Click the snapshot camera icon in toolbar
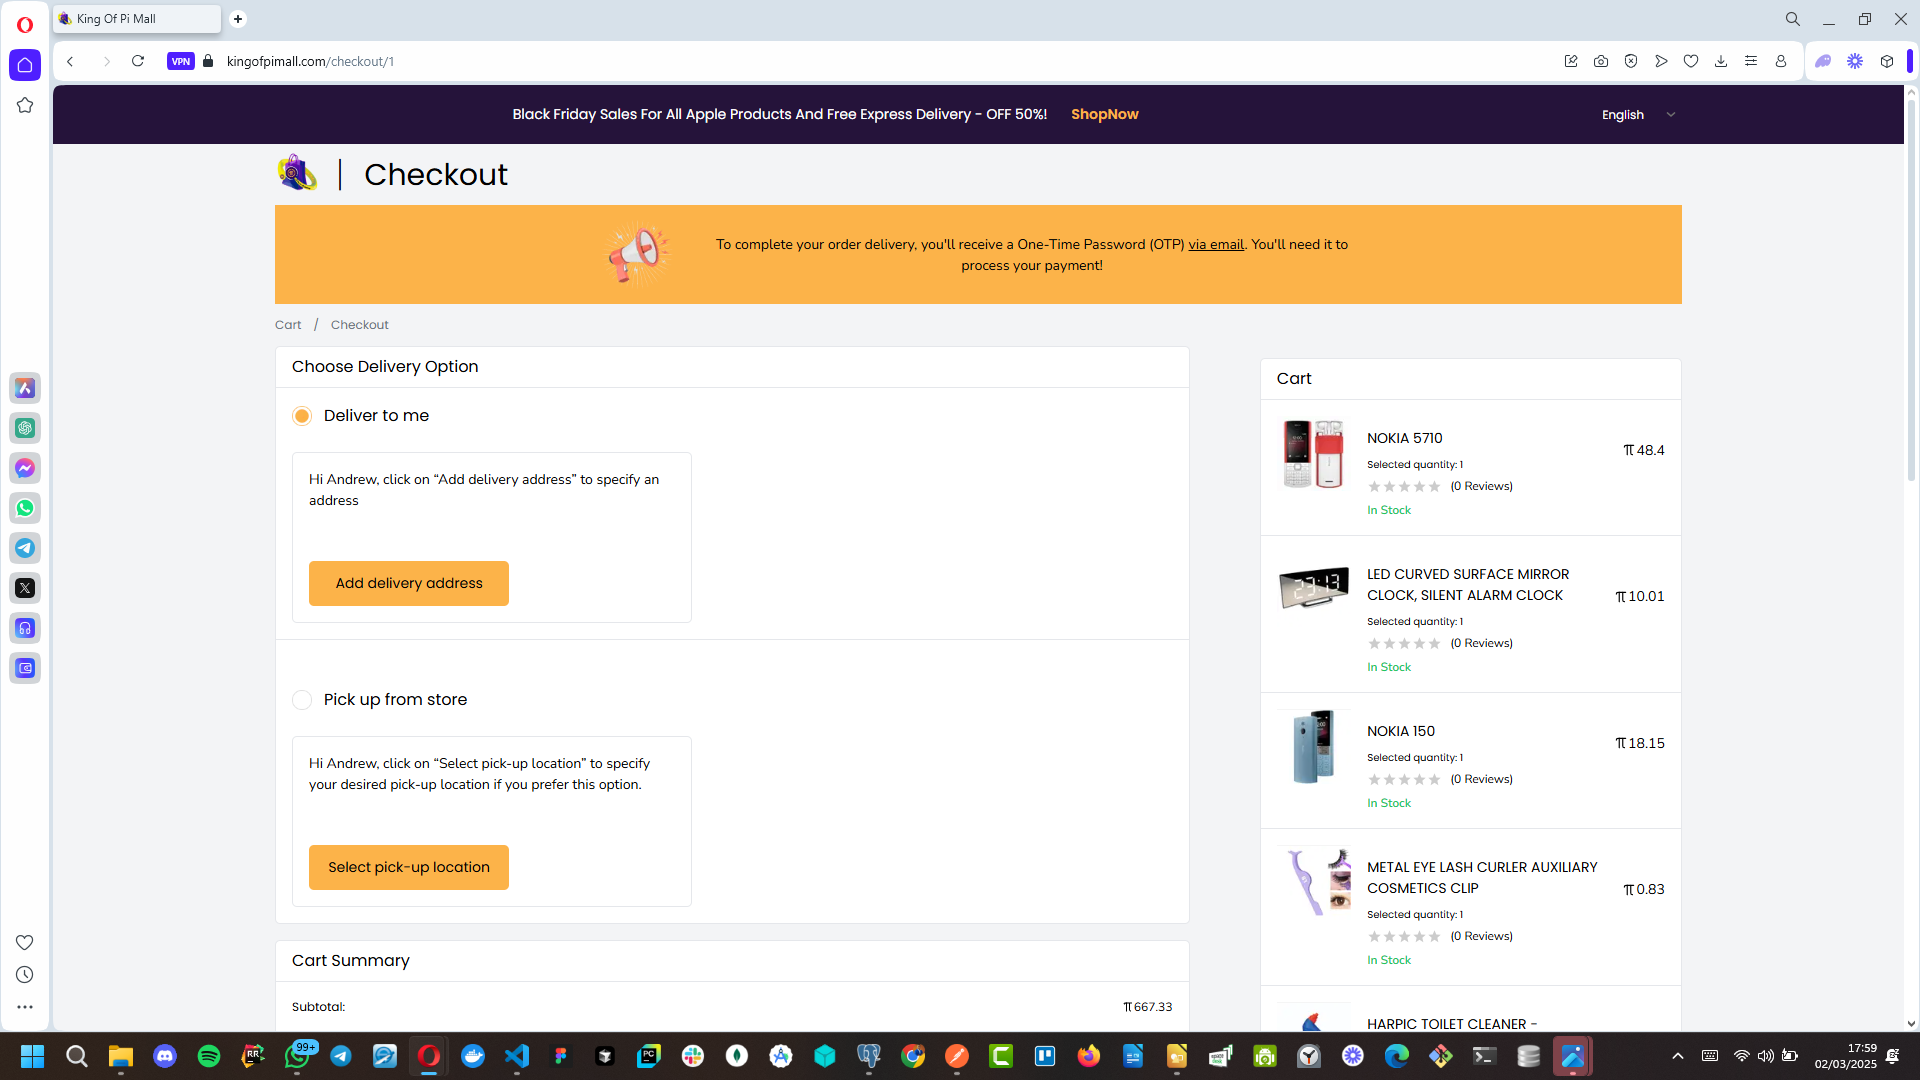This screenshot has width=1920, height=1080. tap(1601, 61)
